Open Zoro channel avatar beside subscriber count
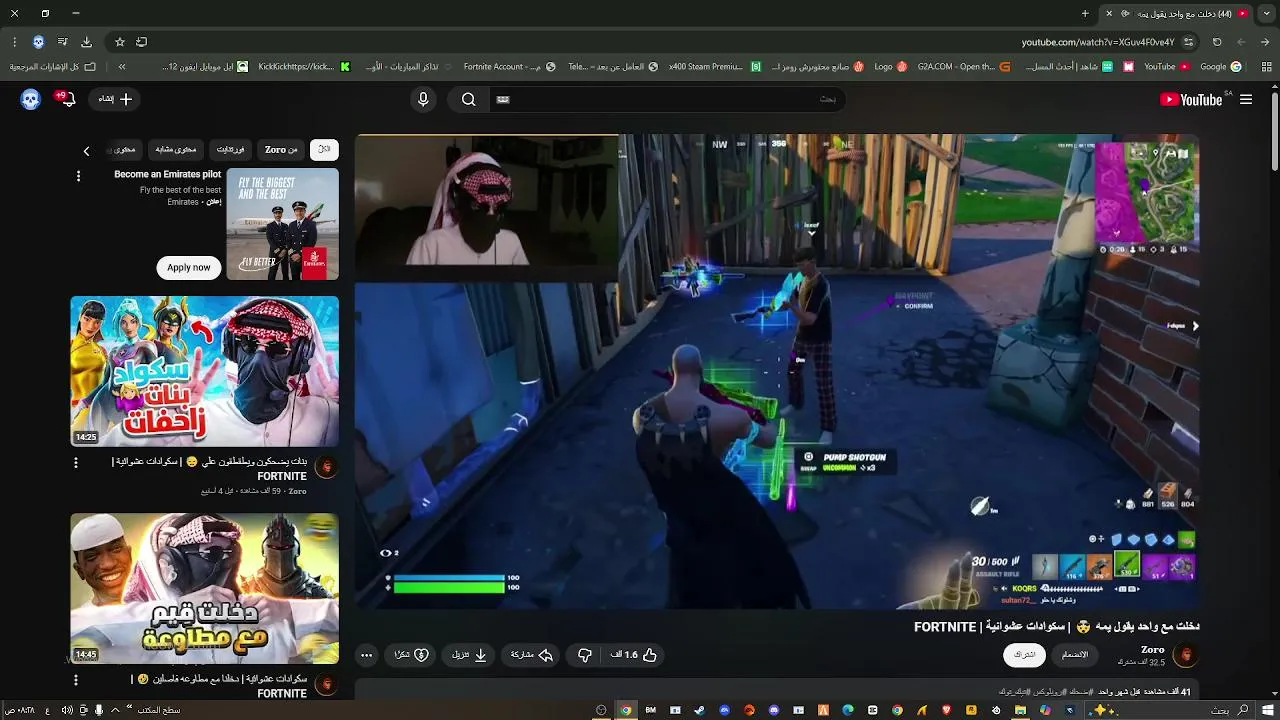The width and height of the screenshot is (1280, 720). [1185, 655]
